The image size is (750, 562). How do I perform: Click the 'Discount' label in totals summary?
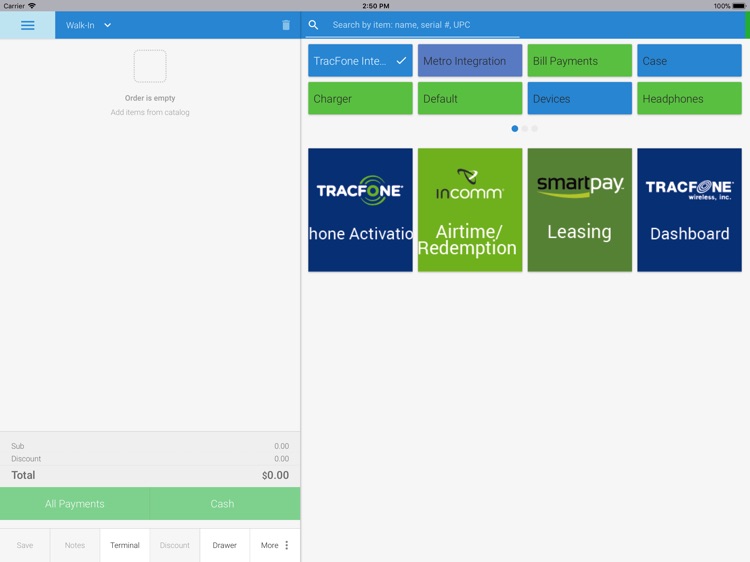click(x=26, y=459)
